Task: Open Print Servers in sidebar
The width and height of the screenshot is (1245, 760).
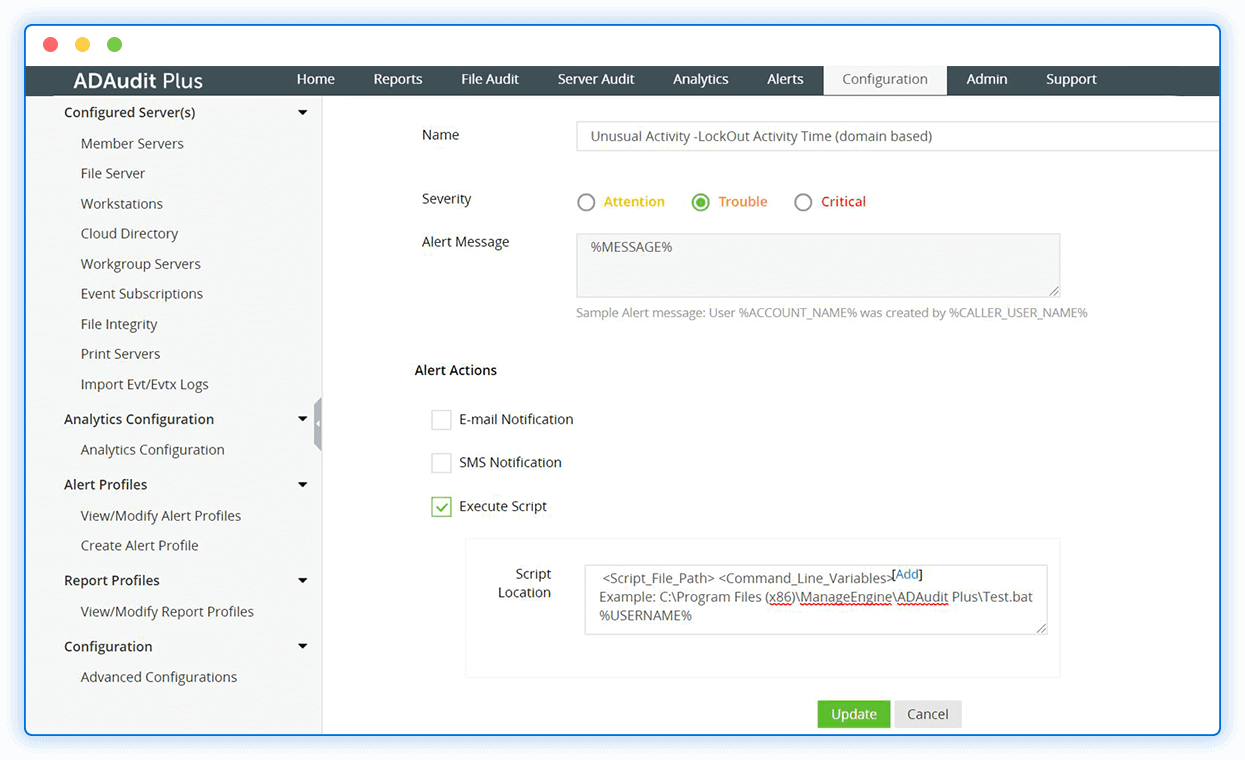Action: tap(121, 354)
